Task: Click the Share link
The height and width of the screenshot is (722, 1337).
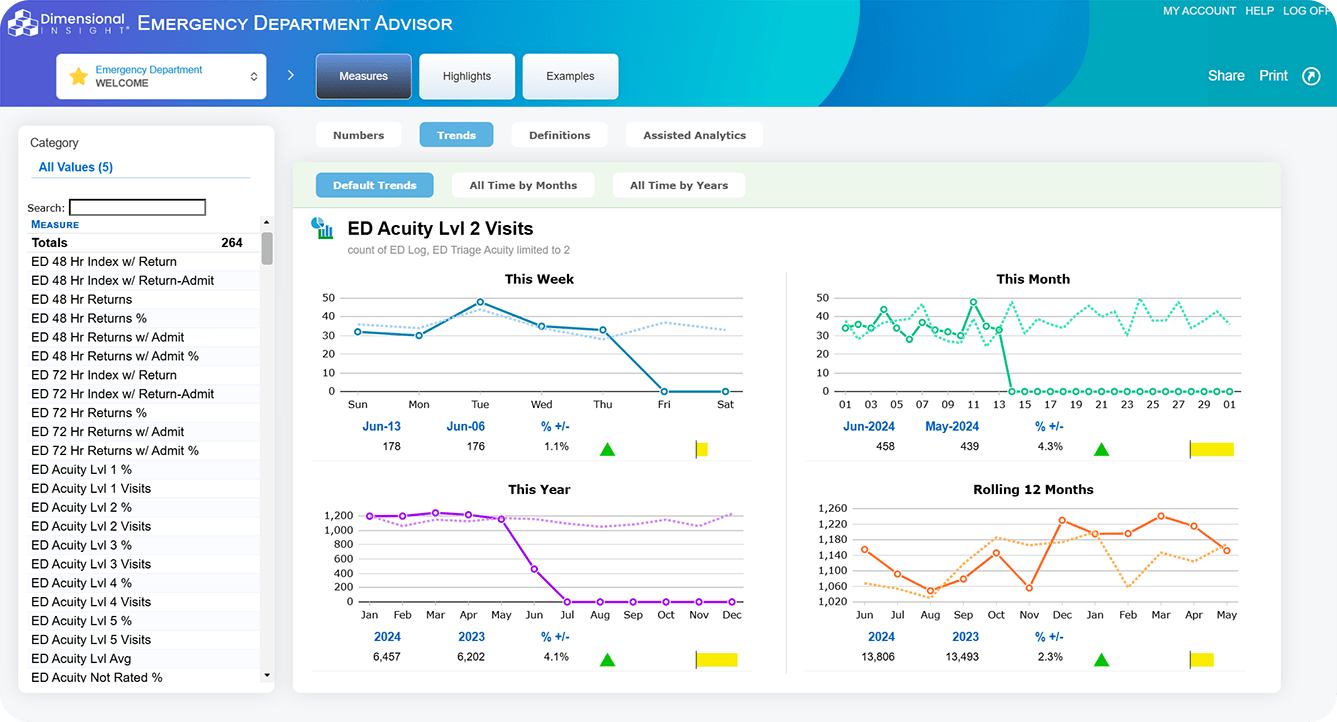Action: [1226, 76]
